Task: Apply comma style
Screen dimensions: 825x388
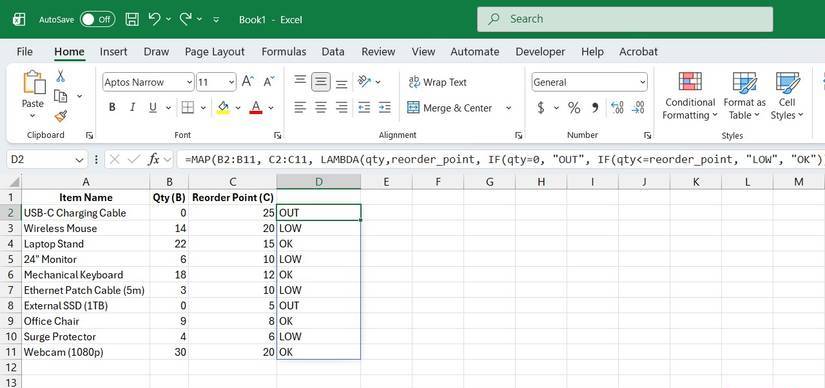Action: point(595,108)
